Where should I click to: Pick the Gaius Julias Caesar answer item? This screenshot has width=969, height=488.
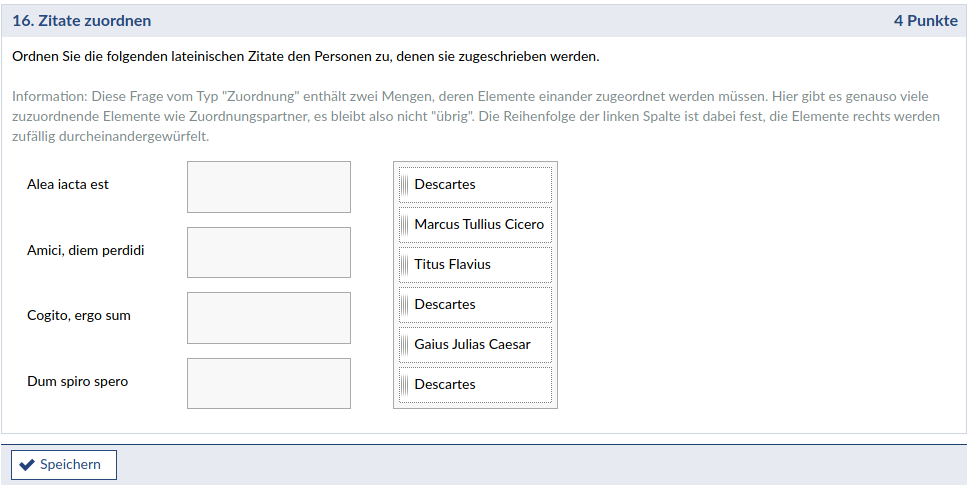coord(472,345)
